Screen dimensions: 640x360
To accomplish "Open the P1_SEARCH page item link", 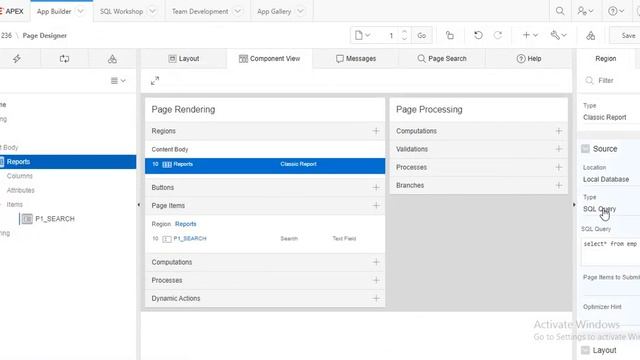I will point(190,238).
